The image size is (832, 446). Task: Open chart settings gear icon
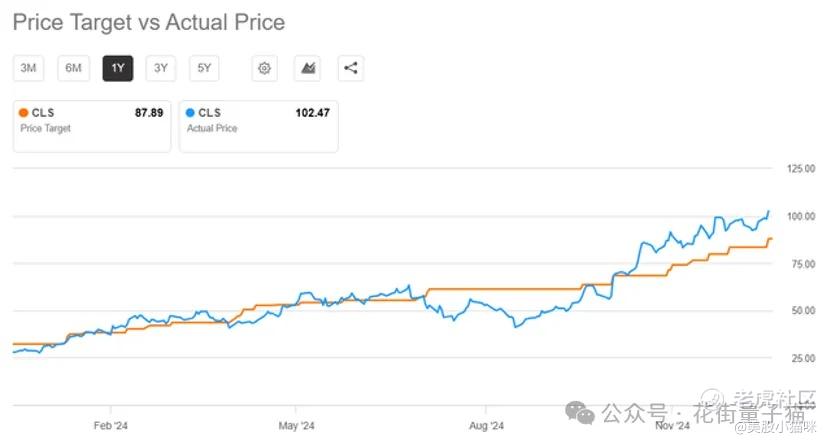264,68
